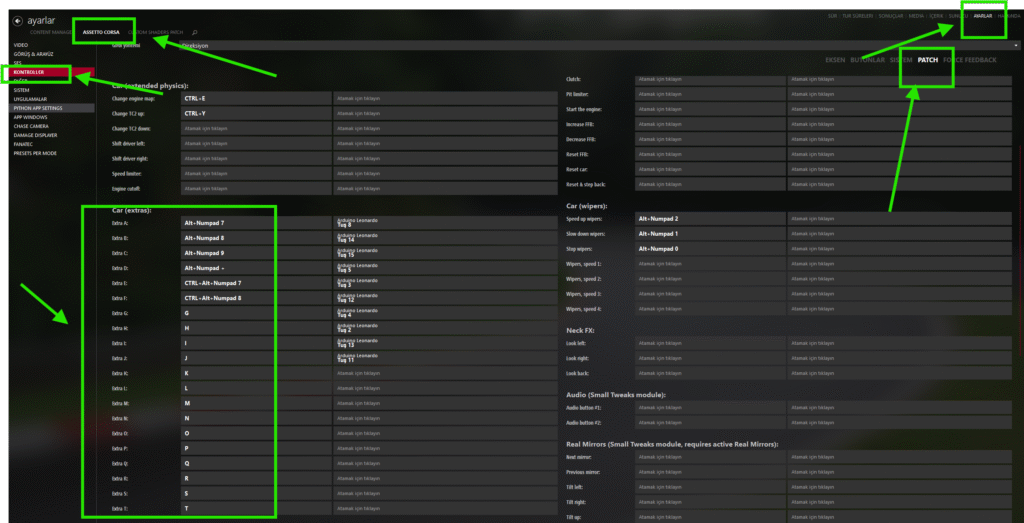Click the Alt+Numpad 0 binding for Stop wipers
Image resolution: width=1024 pixels, height=523 pixels.
click(x=710, y=249)
